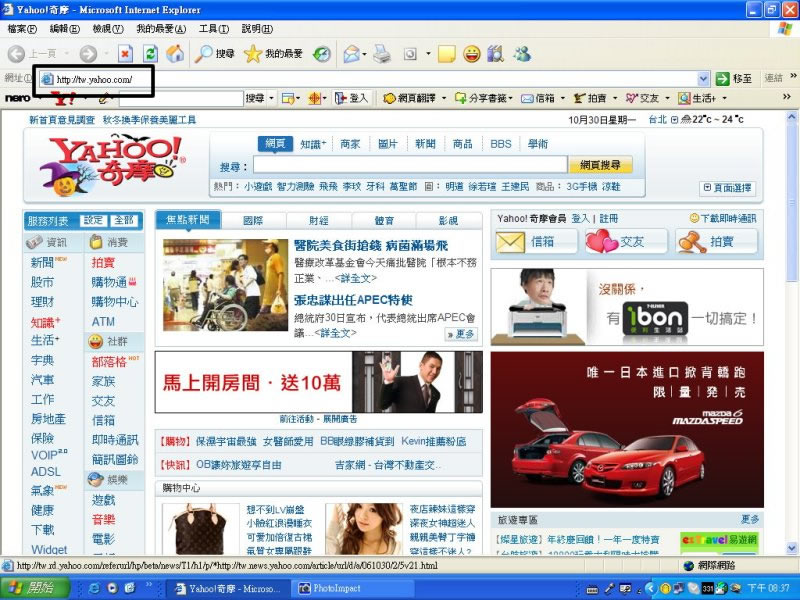Open the 檔案(F) menu
The width and height of the screenshot is (800, 600).
(x=22, y=29)
